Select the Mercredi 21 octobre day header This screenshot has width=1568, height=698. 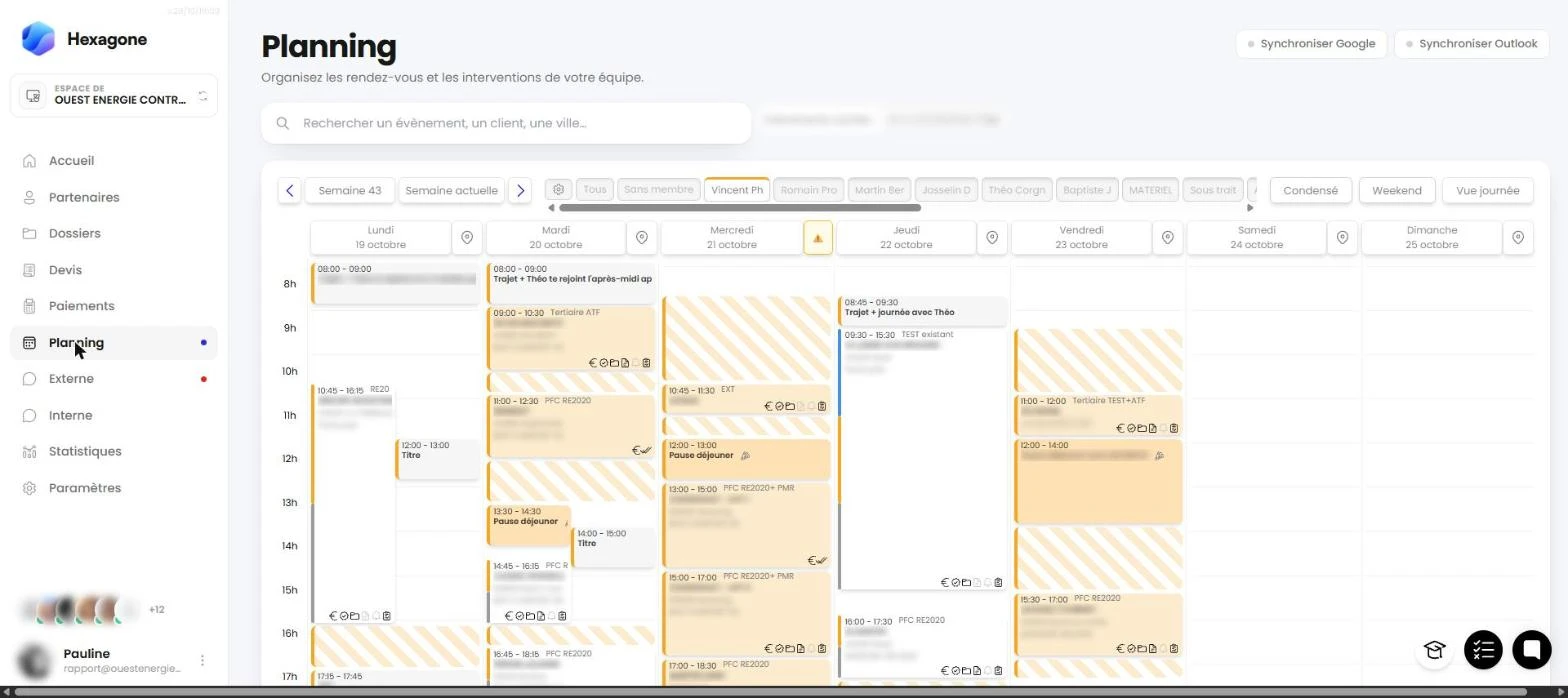(731, 238)
